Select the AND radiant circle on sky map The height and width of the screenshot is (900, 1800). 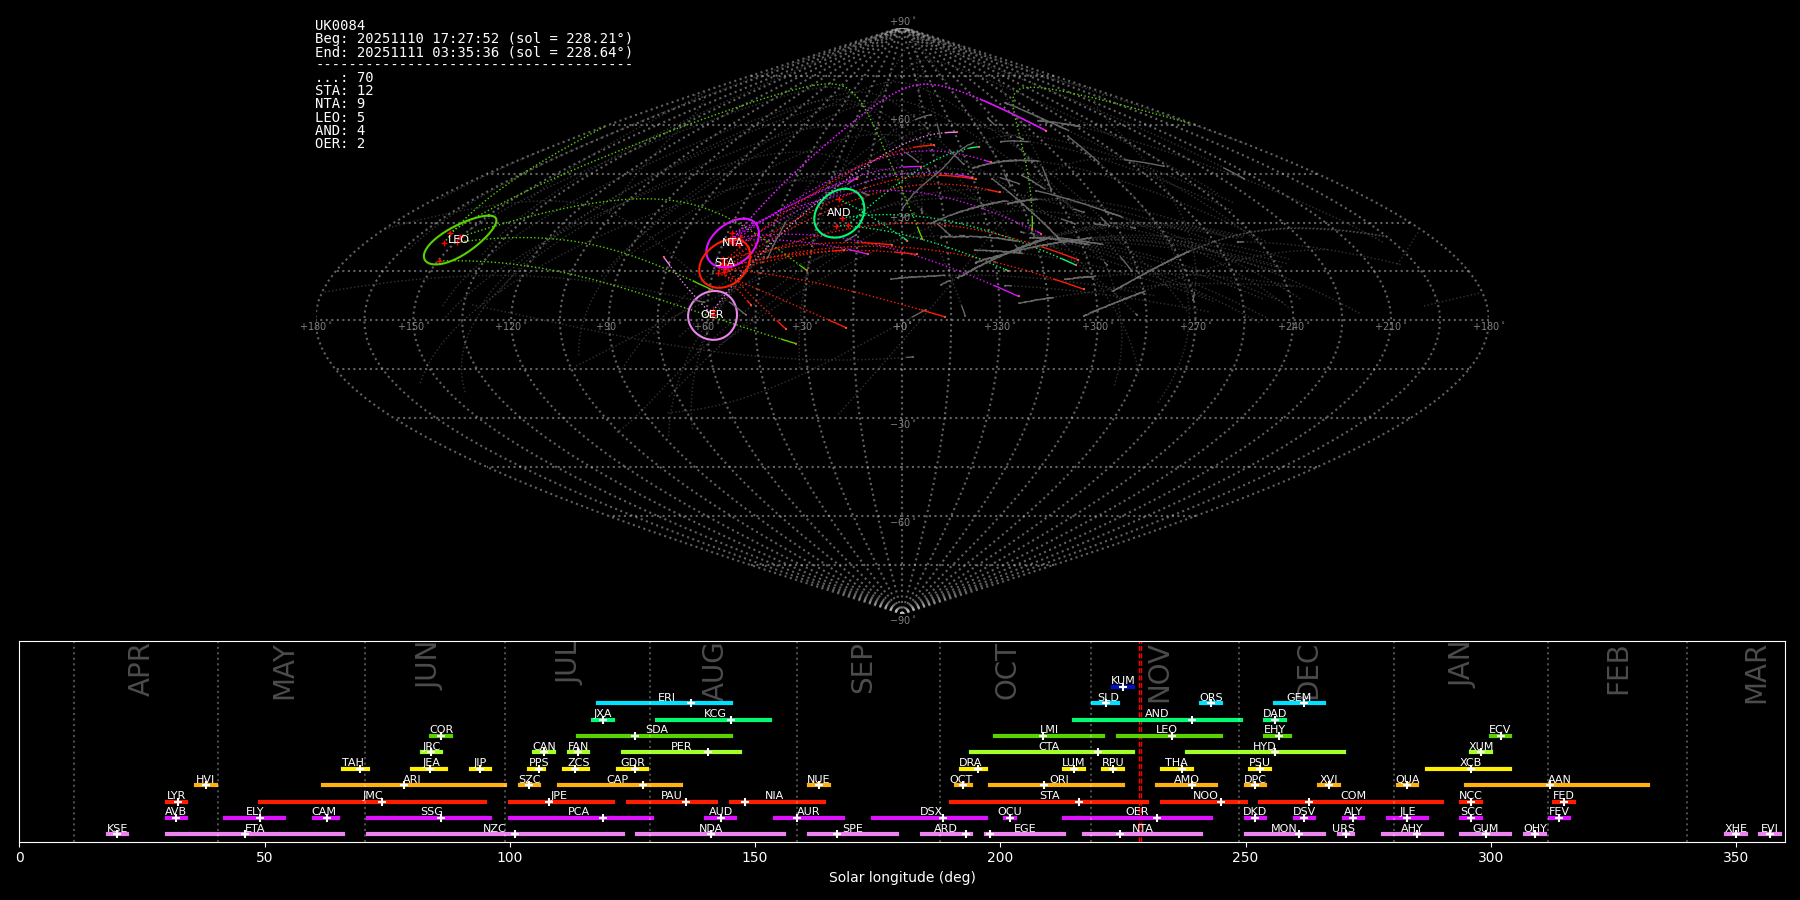[839, 213]
